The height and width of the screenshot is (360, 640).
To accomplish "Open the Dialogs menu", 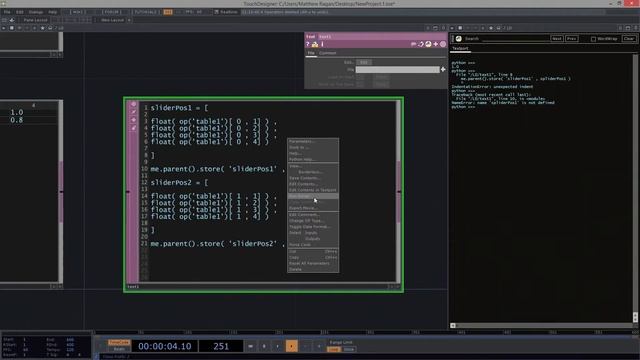I will pyautogui.click(x=36, y=12).
